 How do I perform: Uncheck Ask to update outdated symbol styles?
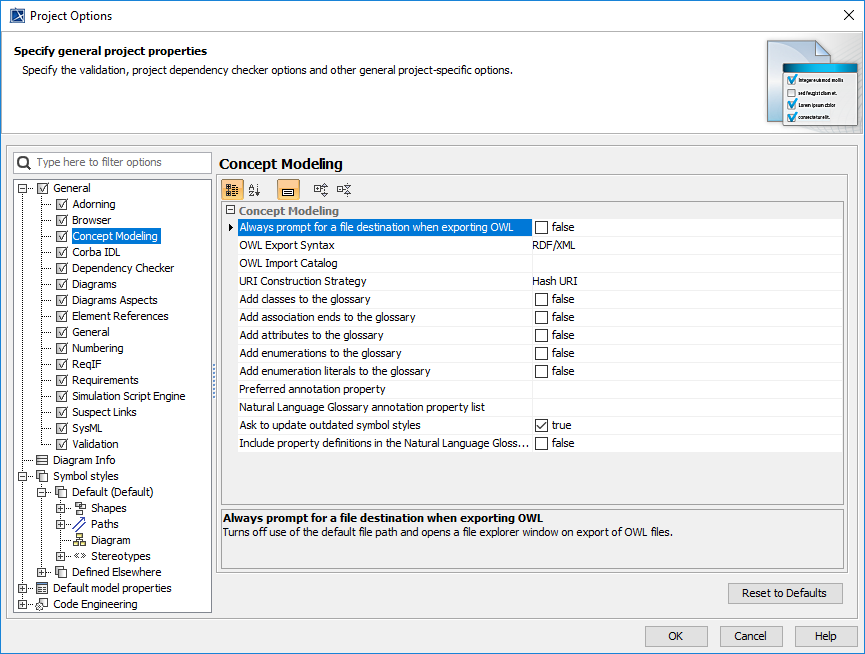(x=542, y=425)
